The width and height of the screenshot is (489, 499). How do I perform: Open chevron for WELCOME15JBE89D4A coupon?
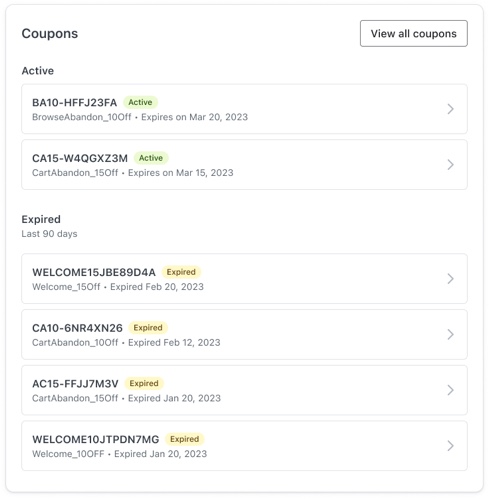tap(450, 279)
